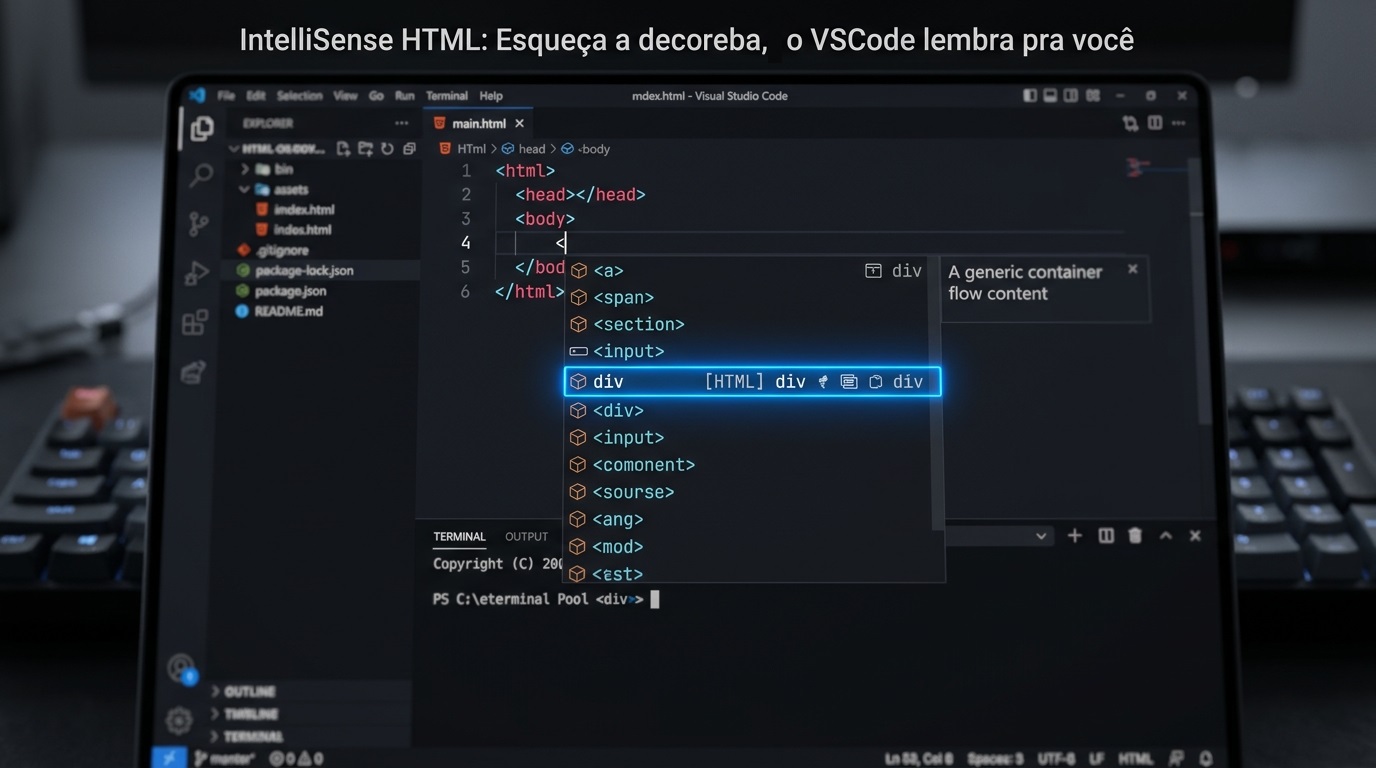Screen dimensions: 1376x768
Task: Open Explorer's more actions ellipsis
Action: 402,123
